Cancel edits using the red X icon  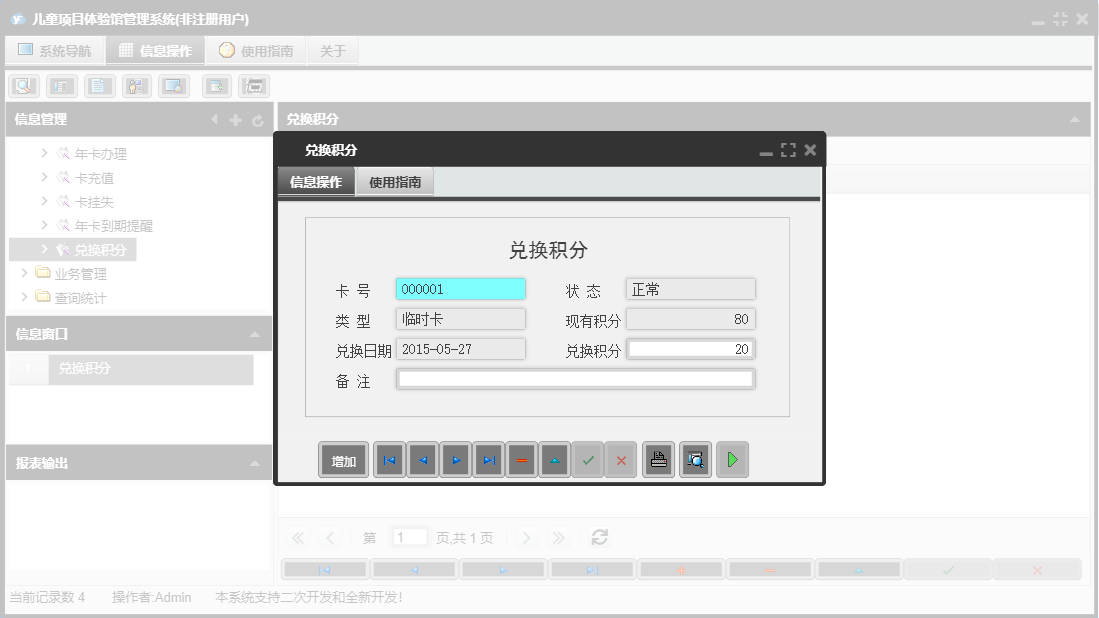tap(621, 459)
